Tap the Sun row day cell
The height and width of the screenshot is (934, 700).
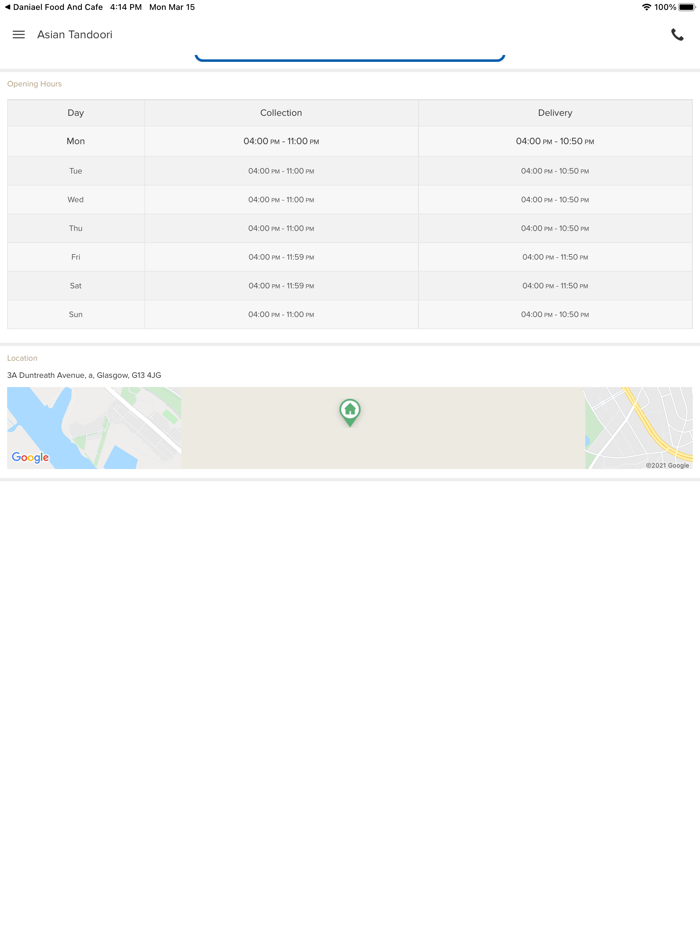[76, 314]
